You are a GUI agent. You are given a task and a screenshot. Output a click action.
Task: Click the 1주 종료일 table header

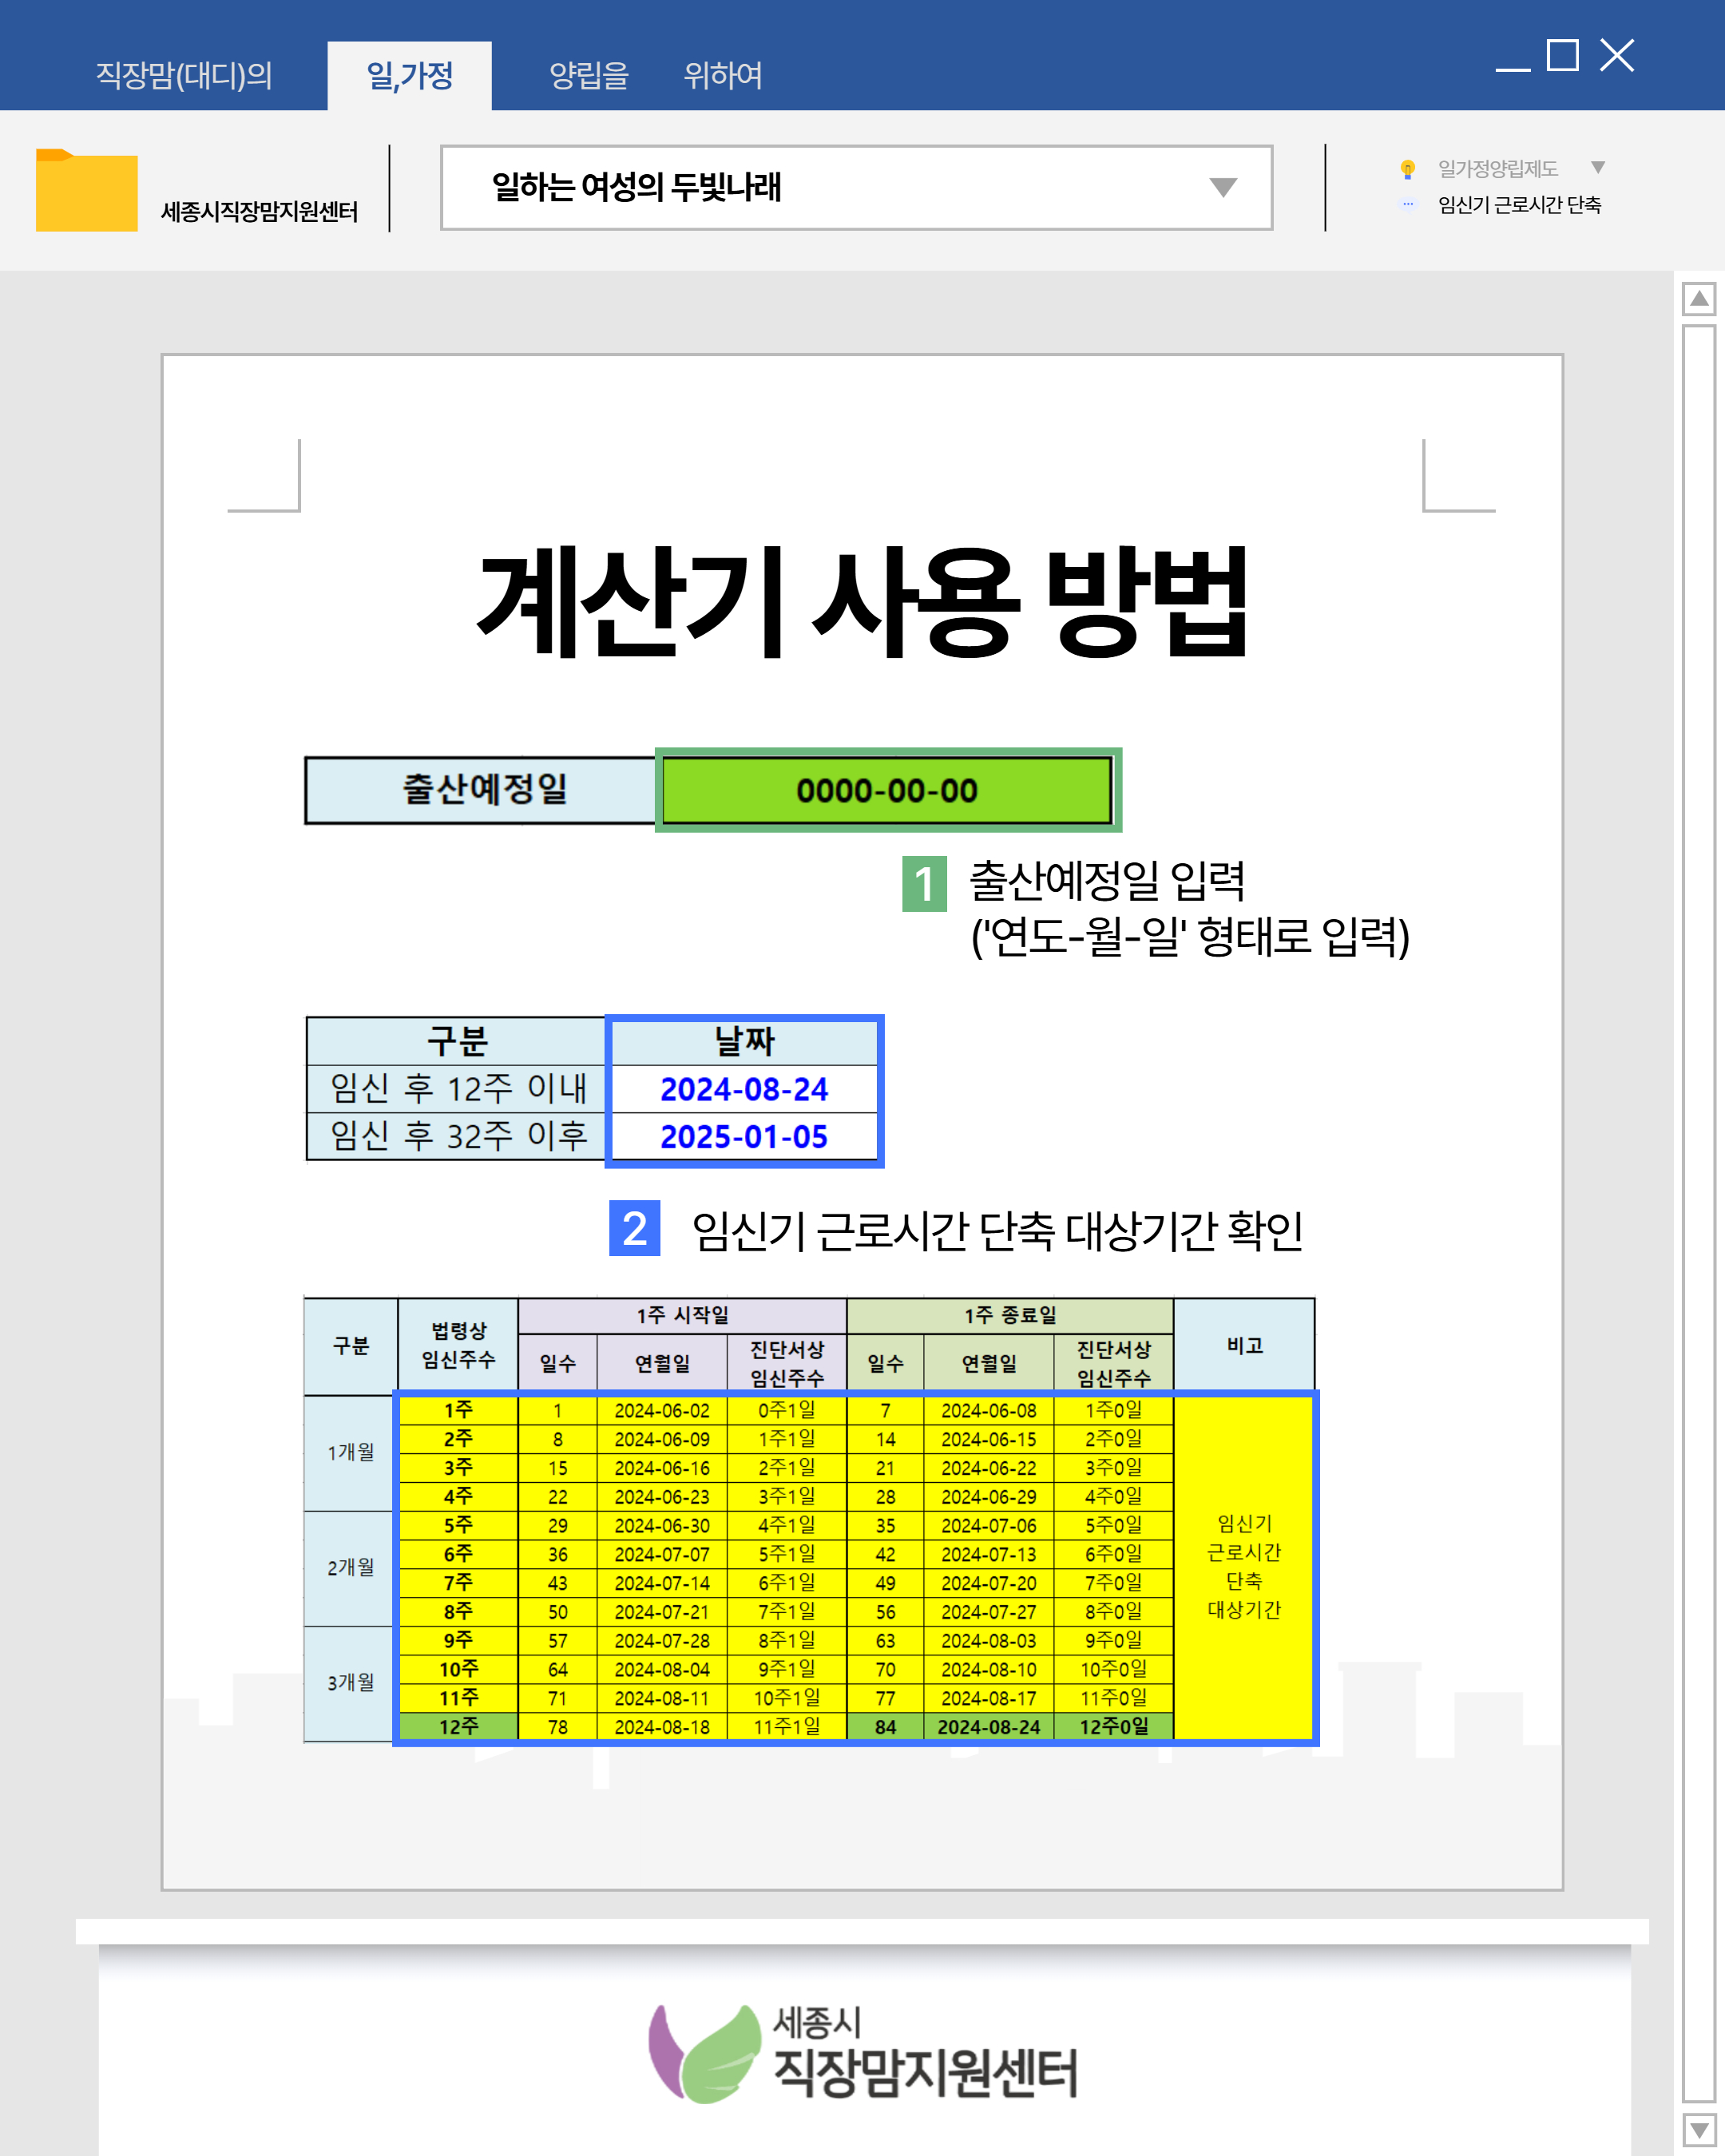1010,1315
